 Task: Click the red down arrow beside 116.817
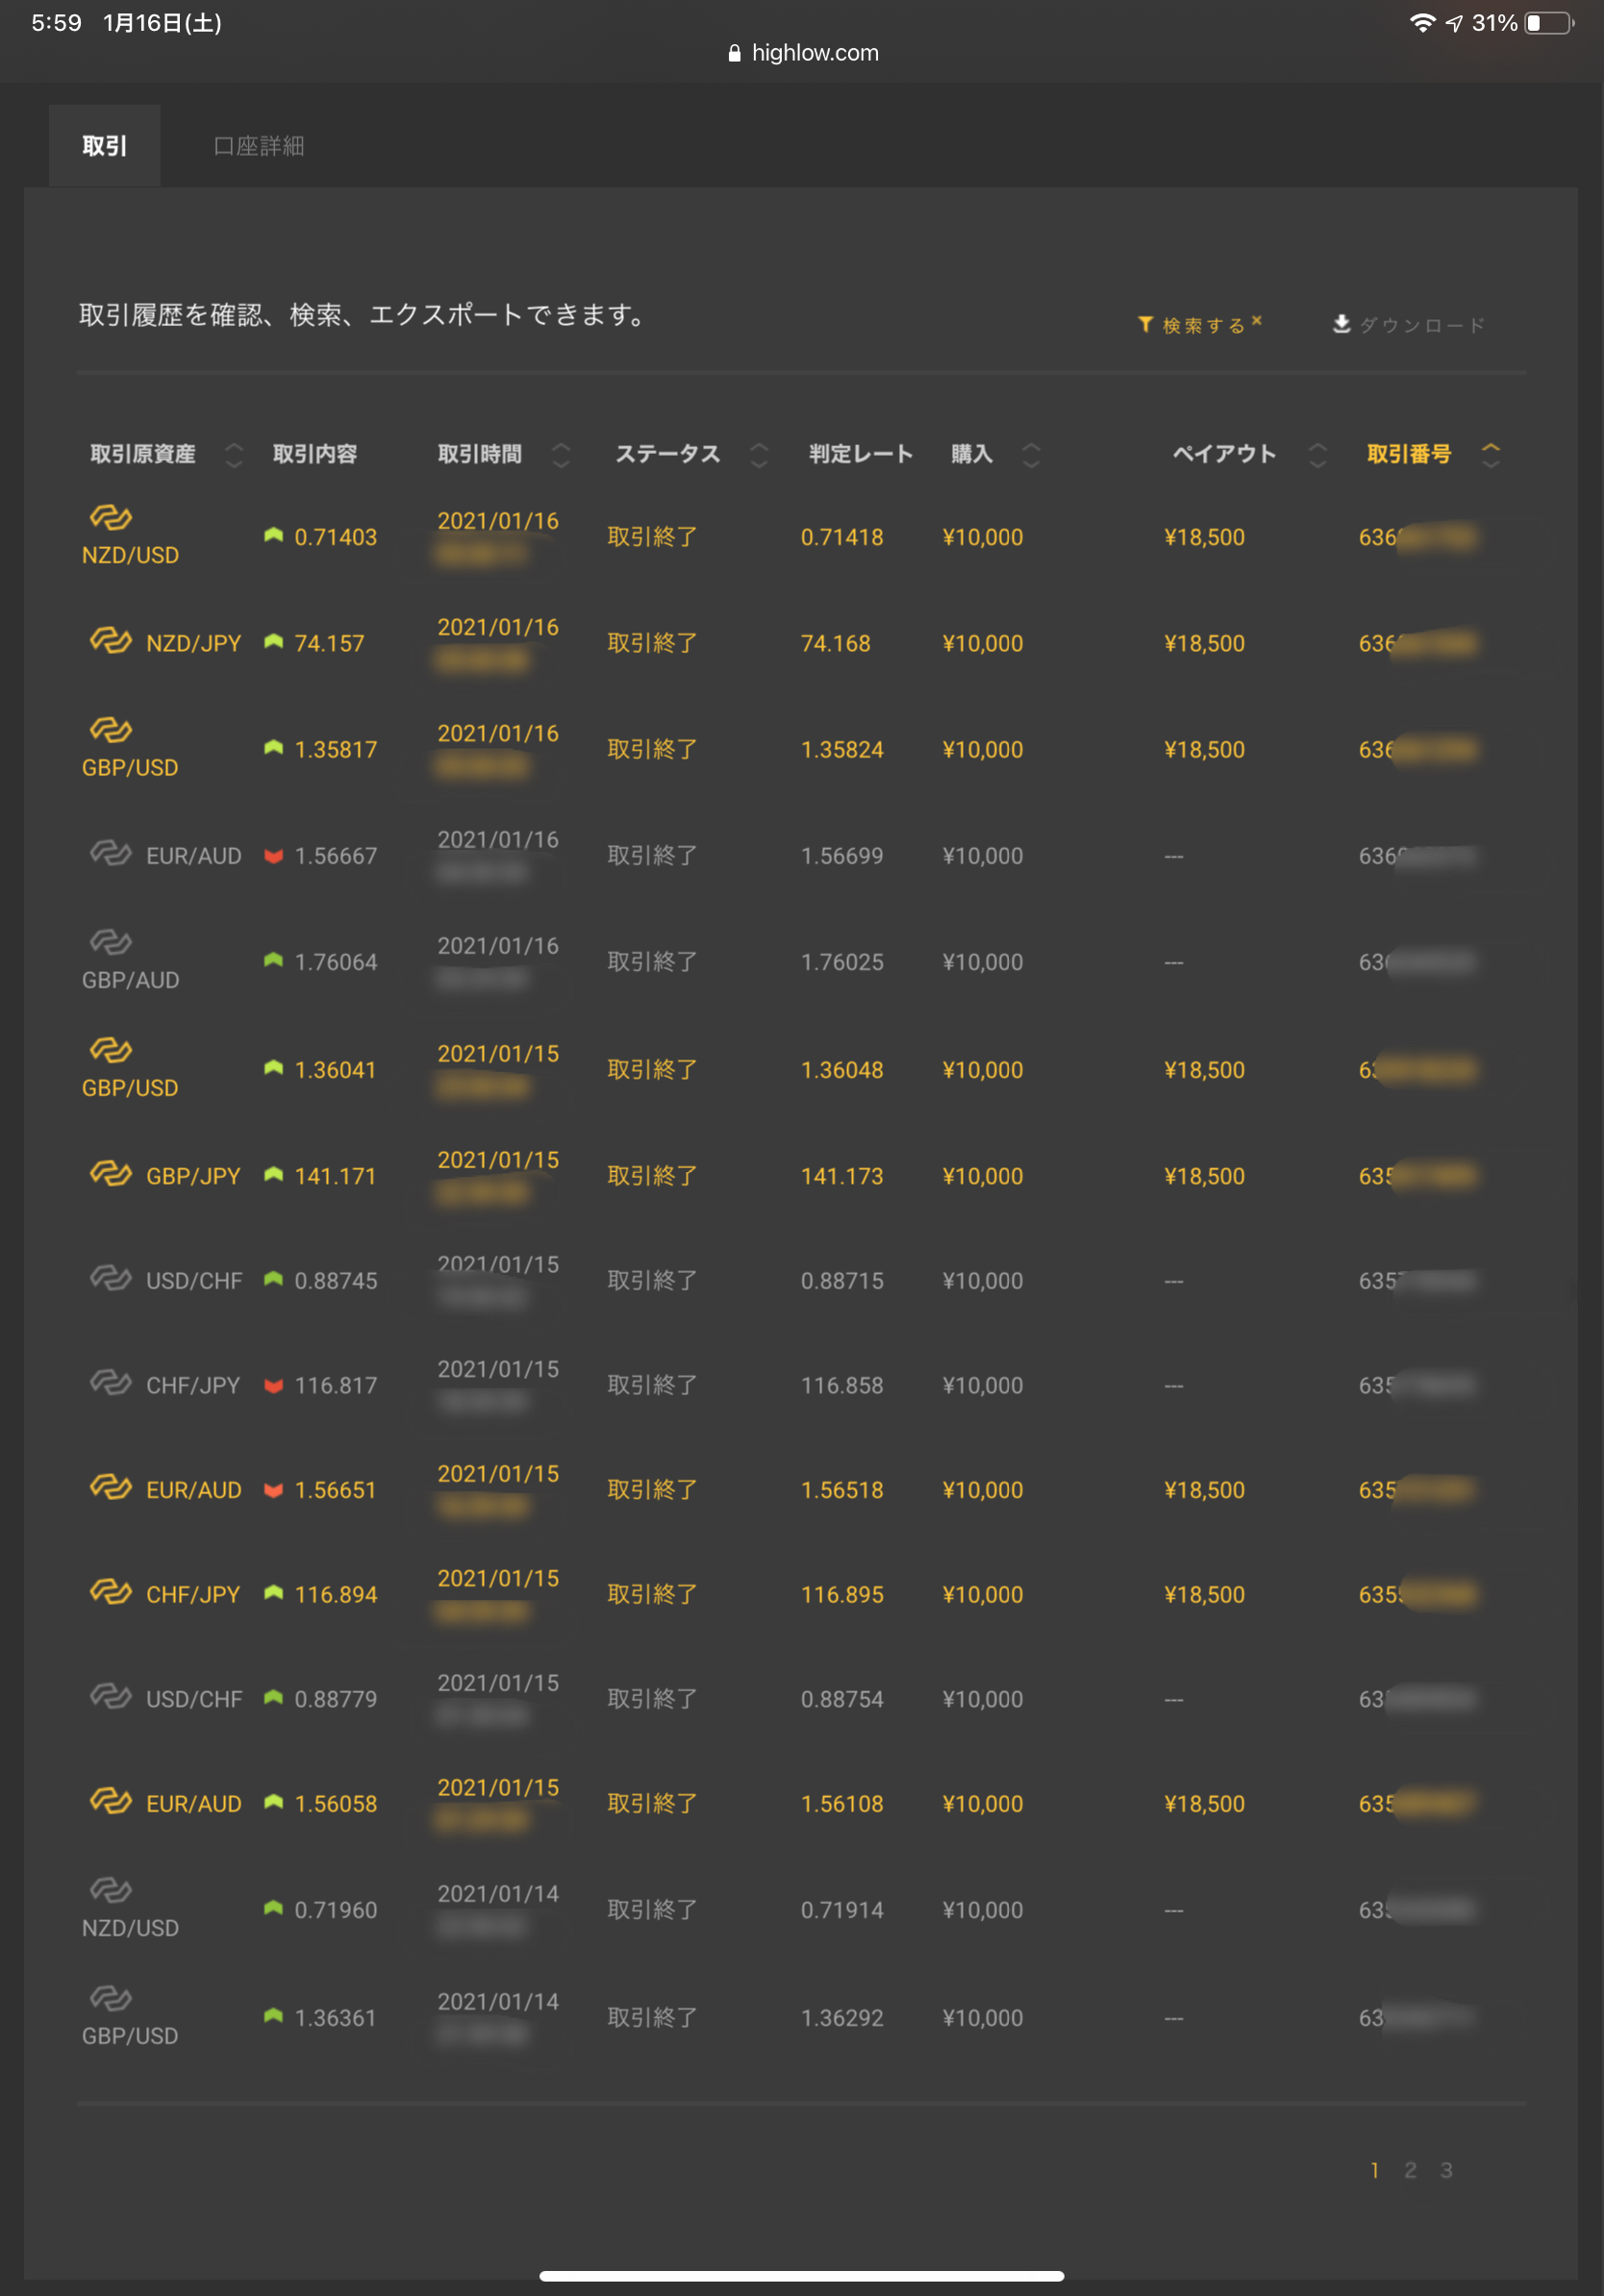[x=273, y=1385]
